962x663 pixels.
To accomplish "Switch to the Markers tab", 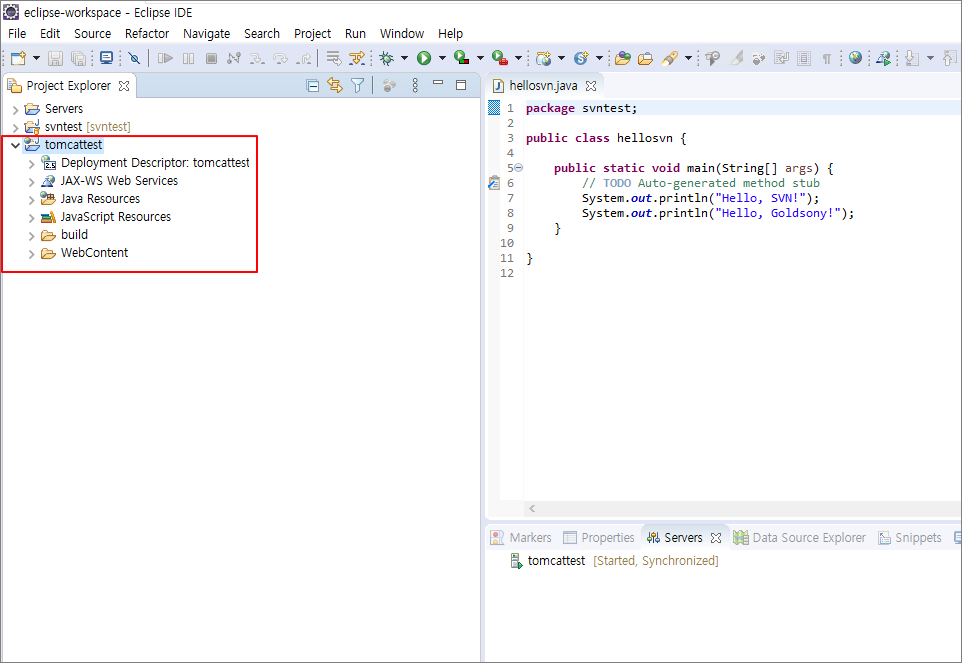I will tap(521, 538).
